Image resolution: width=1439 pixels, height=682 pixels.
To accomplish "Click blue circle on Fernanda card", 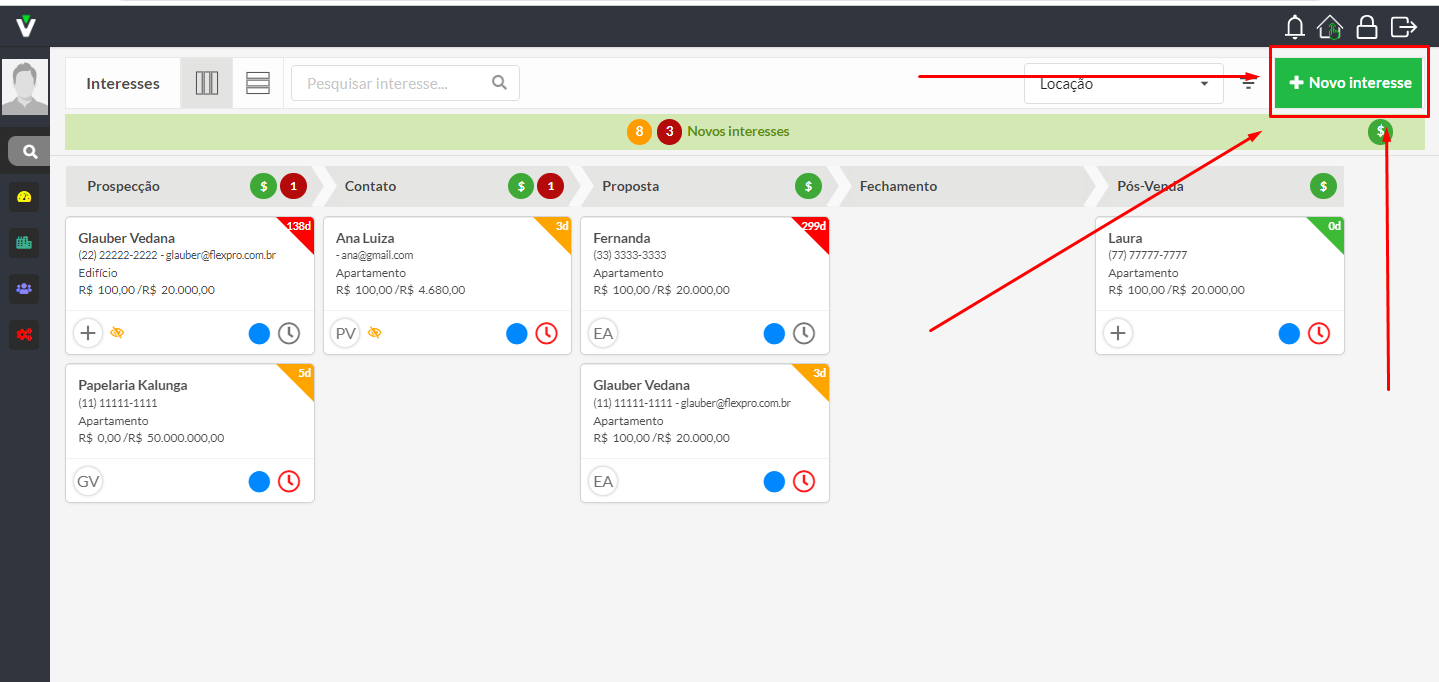I will coord(774,333).
